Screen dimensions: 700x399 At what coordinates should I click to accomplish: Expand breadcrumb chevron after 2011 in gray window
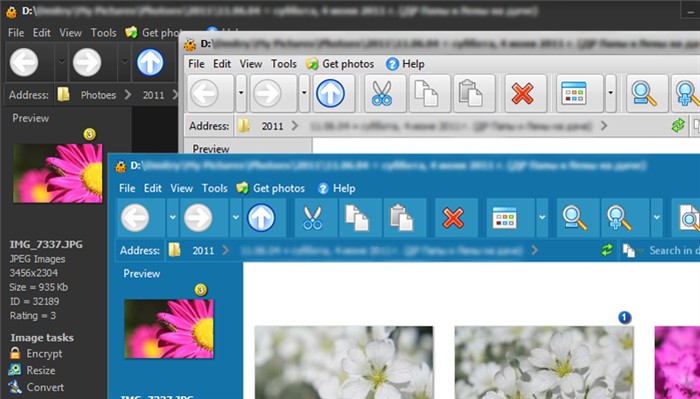(295, 126)
